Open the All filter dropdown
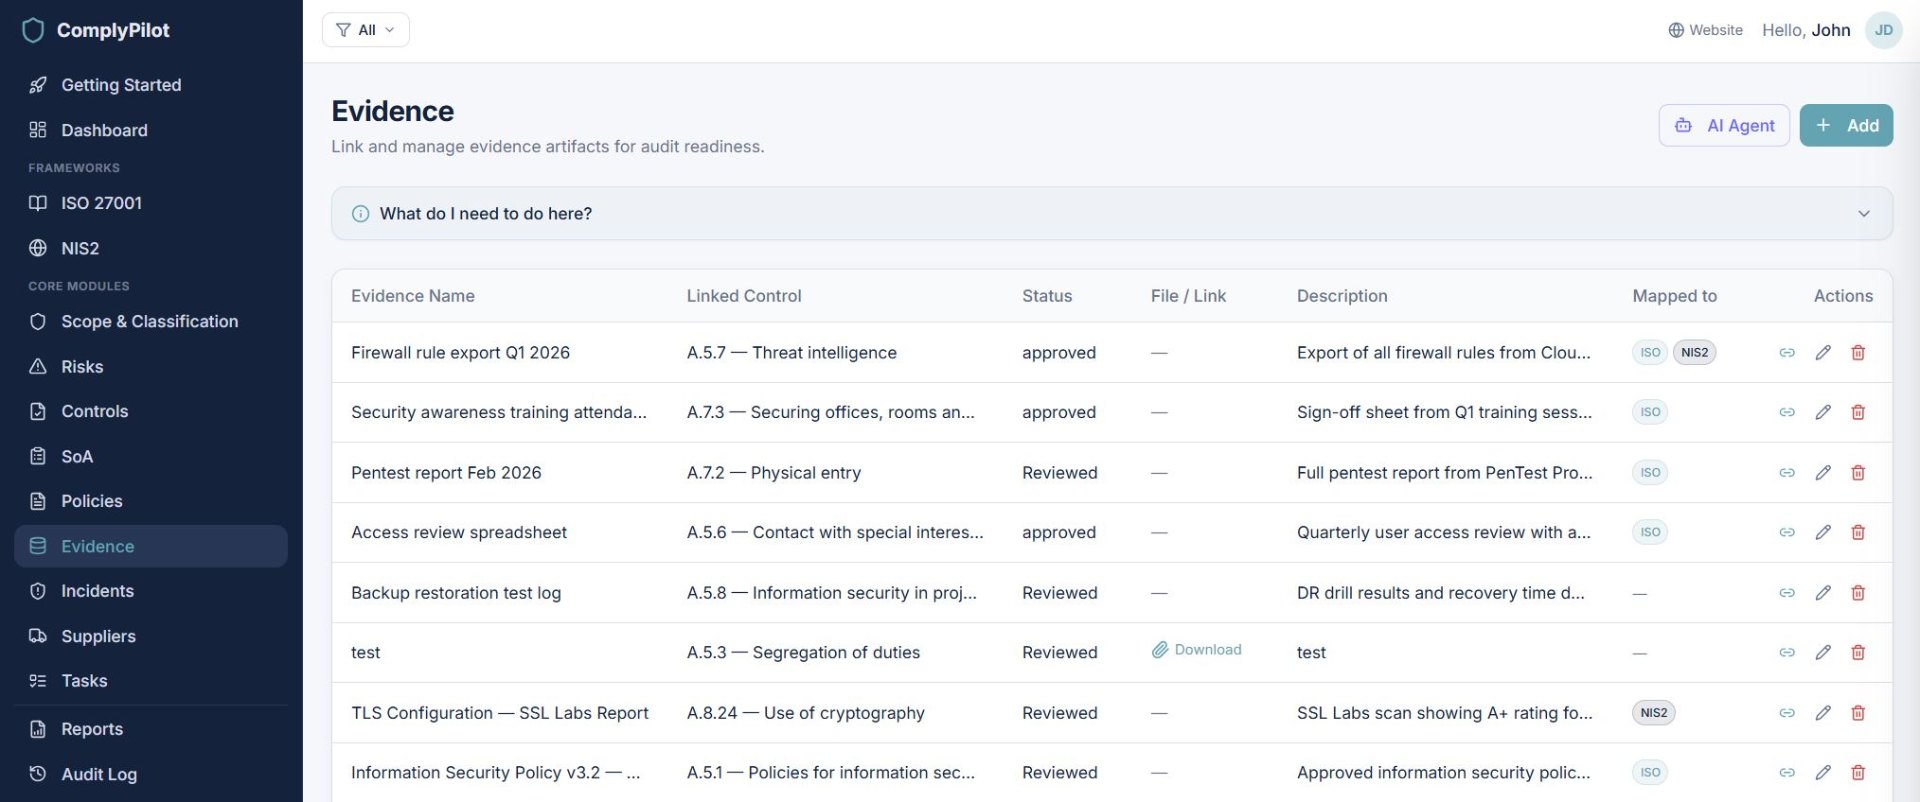Viewport: 1920px width, 802px height. tap(366, 30)
